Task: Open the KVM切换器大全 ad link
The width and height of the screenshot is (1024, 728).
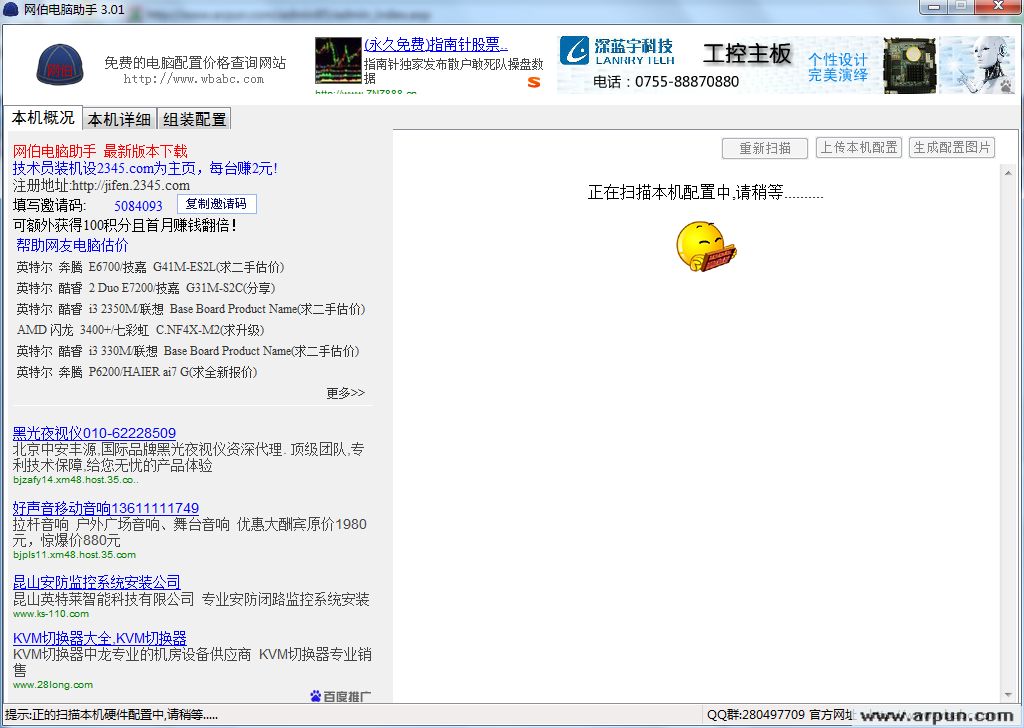Action: 100,638
